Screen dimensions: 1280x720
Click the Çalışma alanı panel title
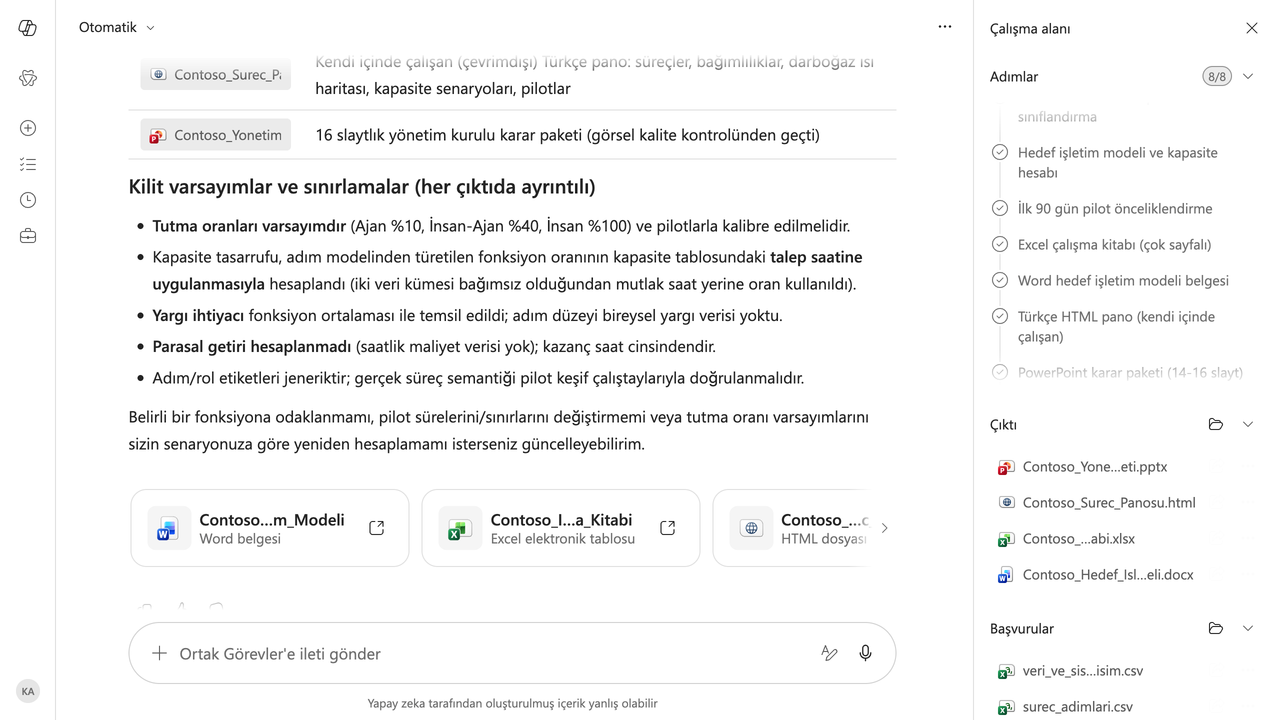(x=1030, y=29)
